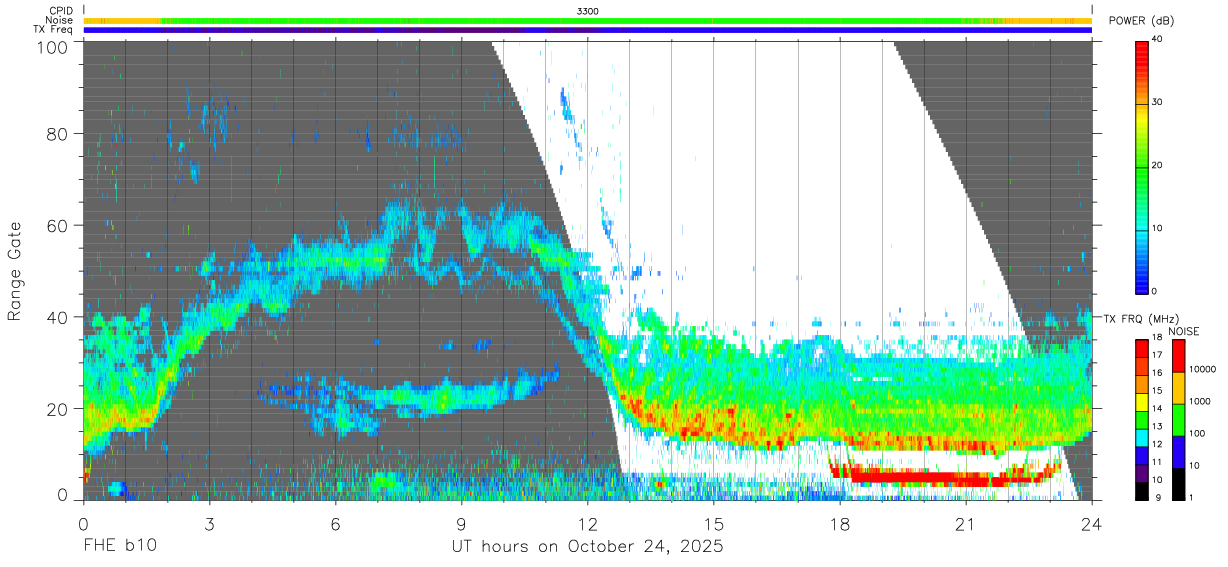1228x567 pixels.
Task: Click the 10 tick on the POWER colorbar
Action: (x=1157, y=228)
